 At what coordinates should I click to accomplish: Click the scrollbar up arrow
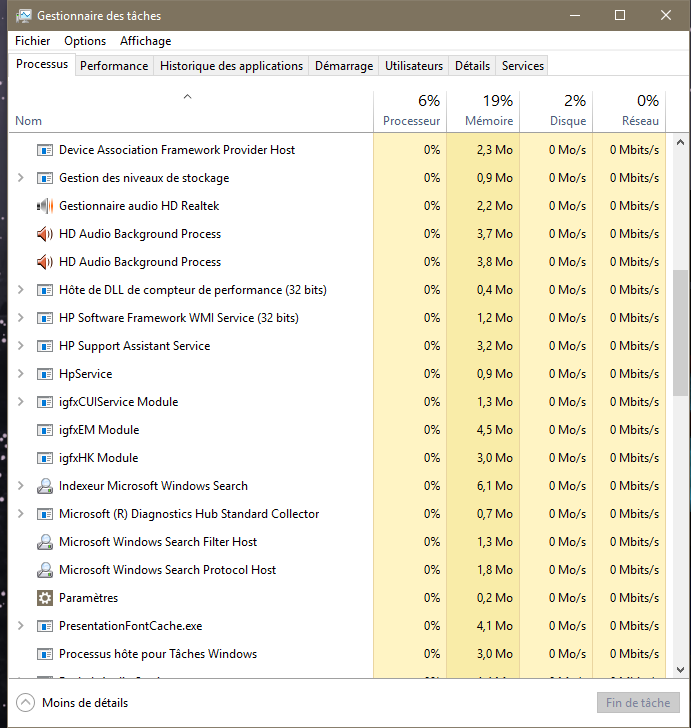pyautogui.click(x=680, y=143)
